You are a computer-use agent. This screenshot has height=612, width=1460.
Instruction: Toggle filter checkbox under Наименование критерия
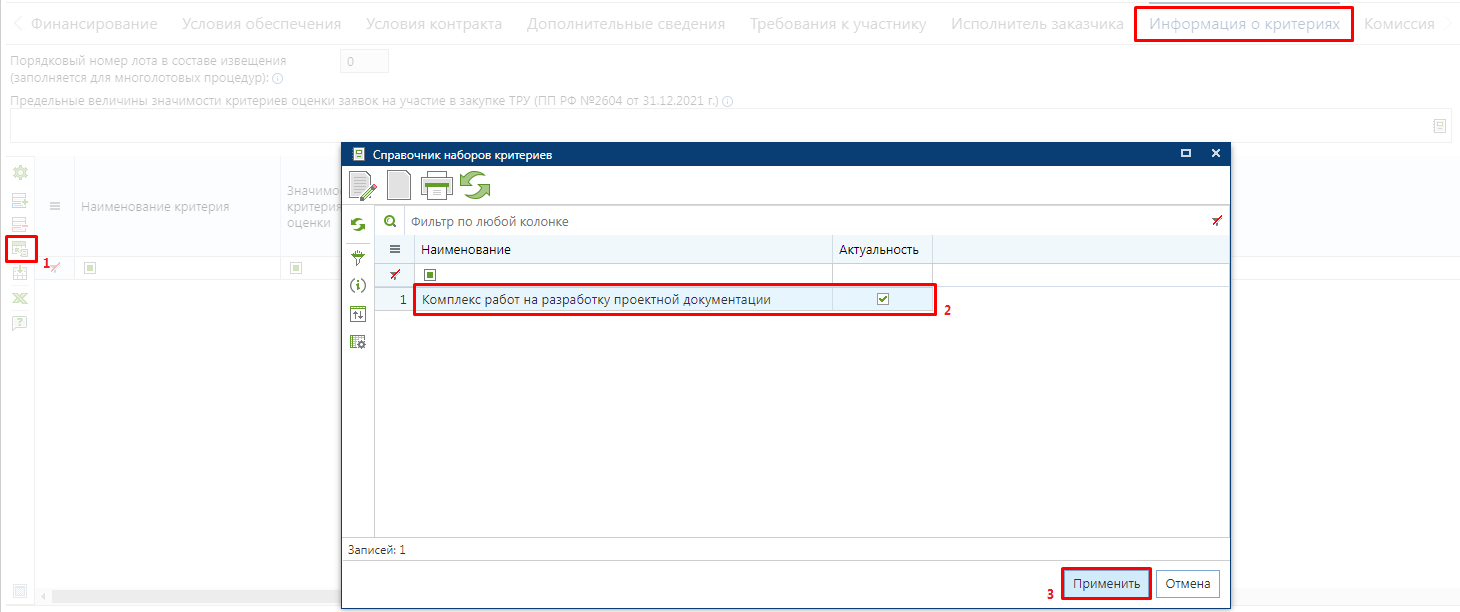tap(89, 267)
